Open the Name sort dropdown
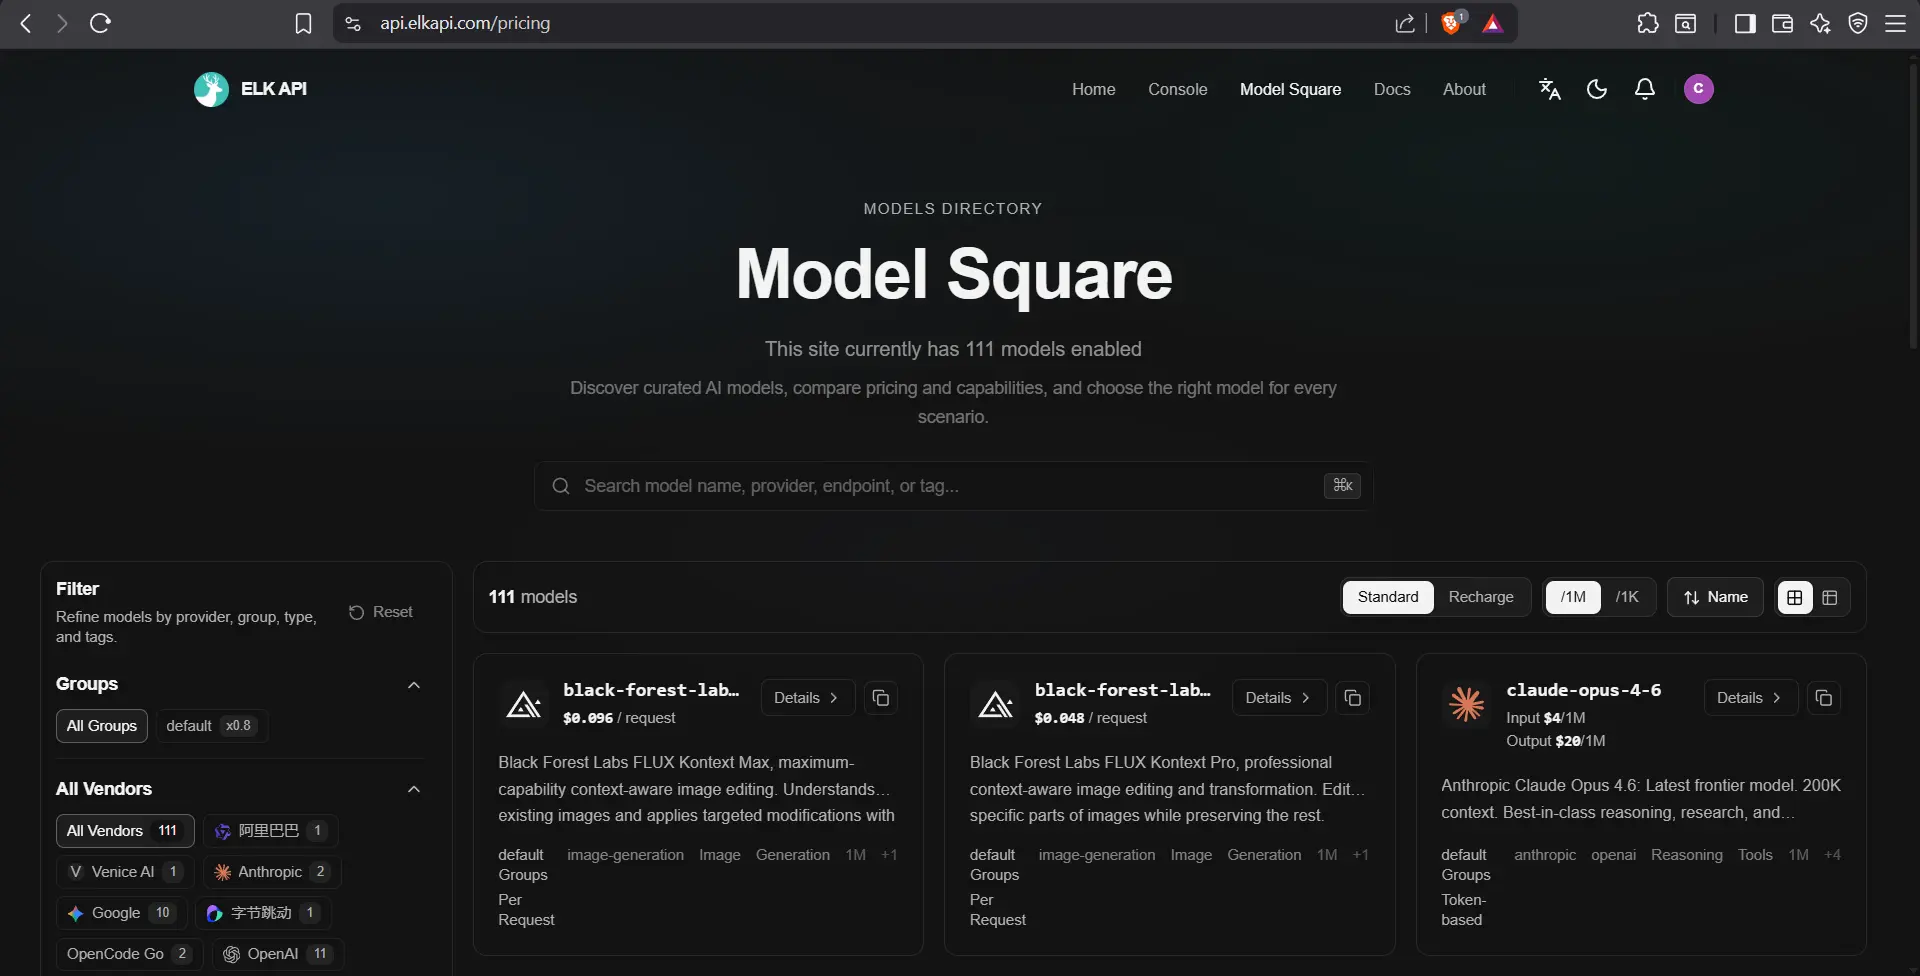Viewport: 1920px width, 976px height. 1715,597
